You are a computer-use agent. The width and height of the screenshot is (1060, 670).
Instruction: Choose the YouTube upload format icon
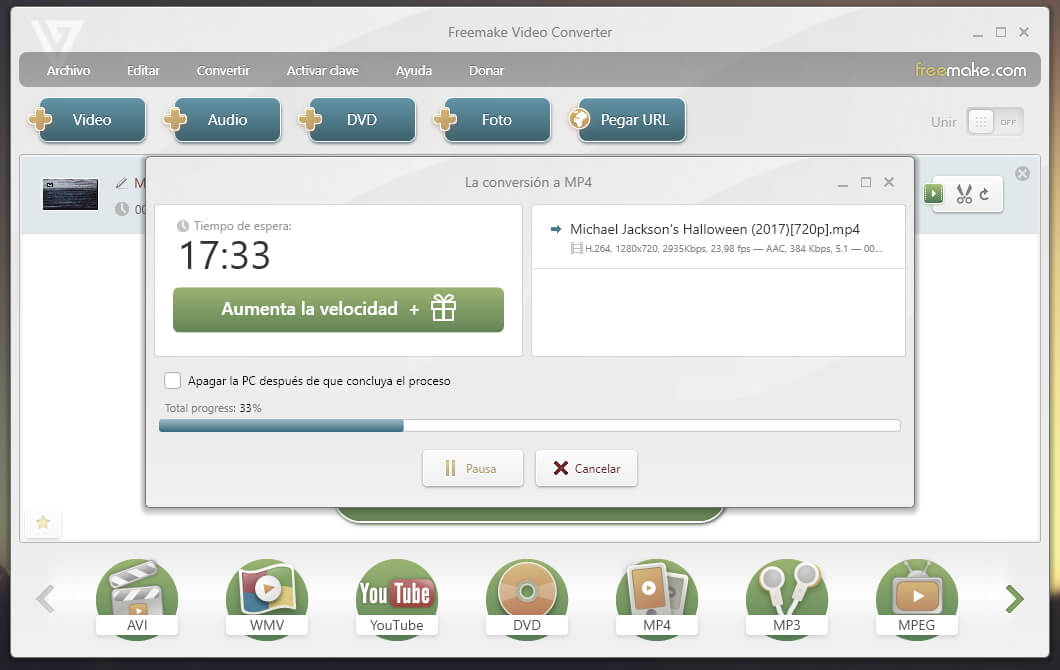(397, 598)
